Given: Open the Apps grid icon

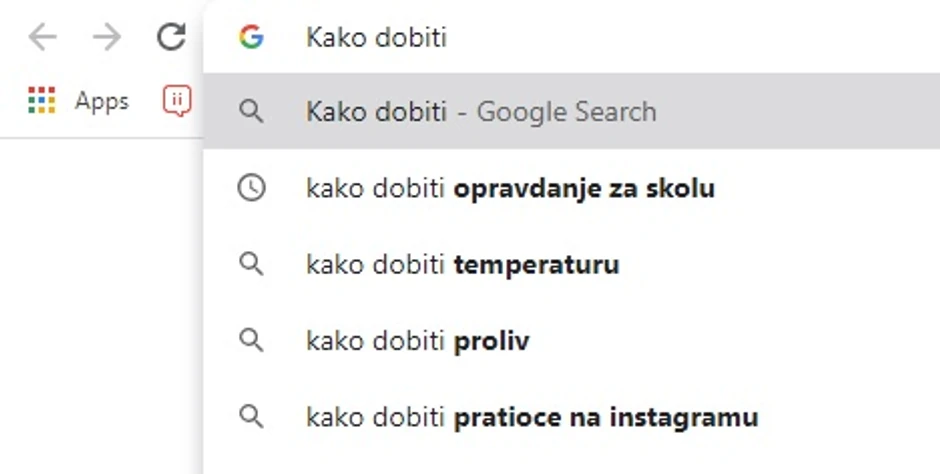Looking at the screenshot, I should 41,100.
